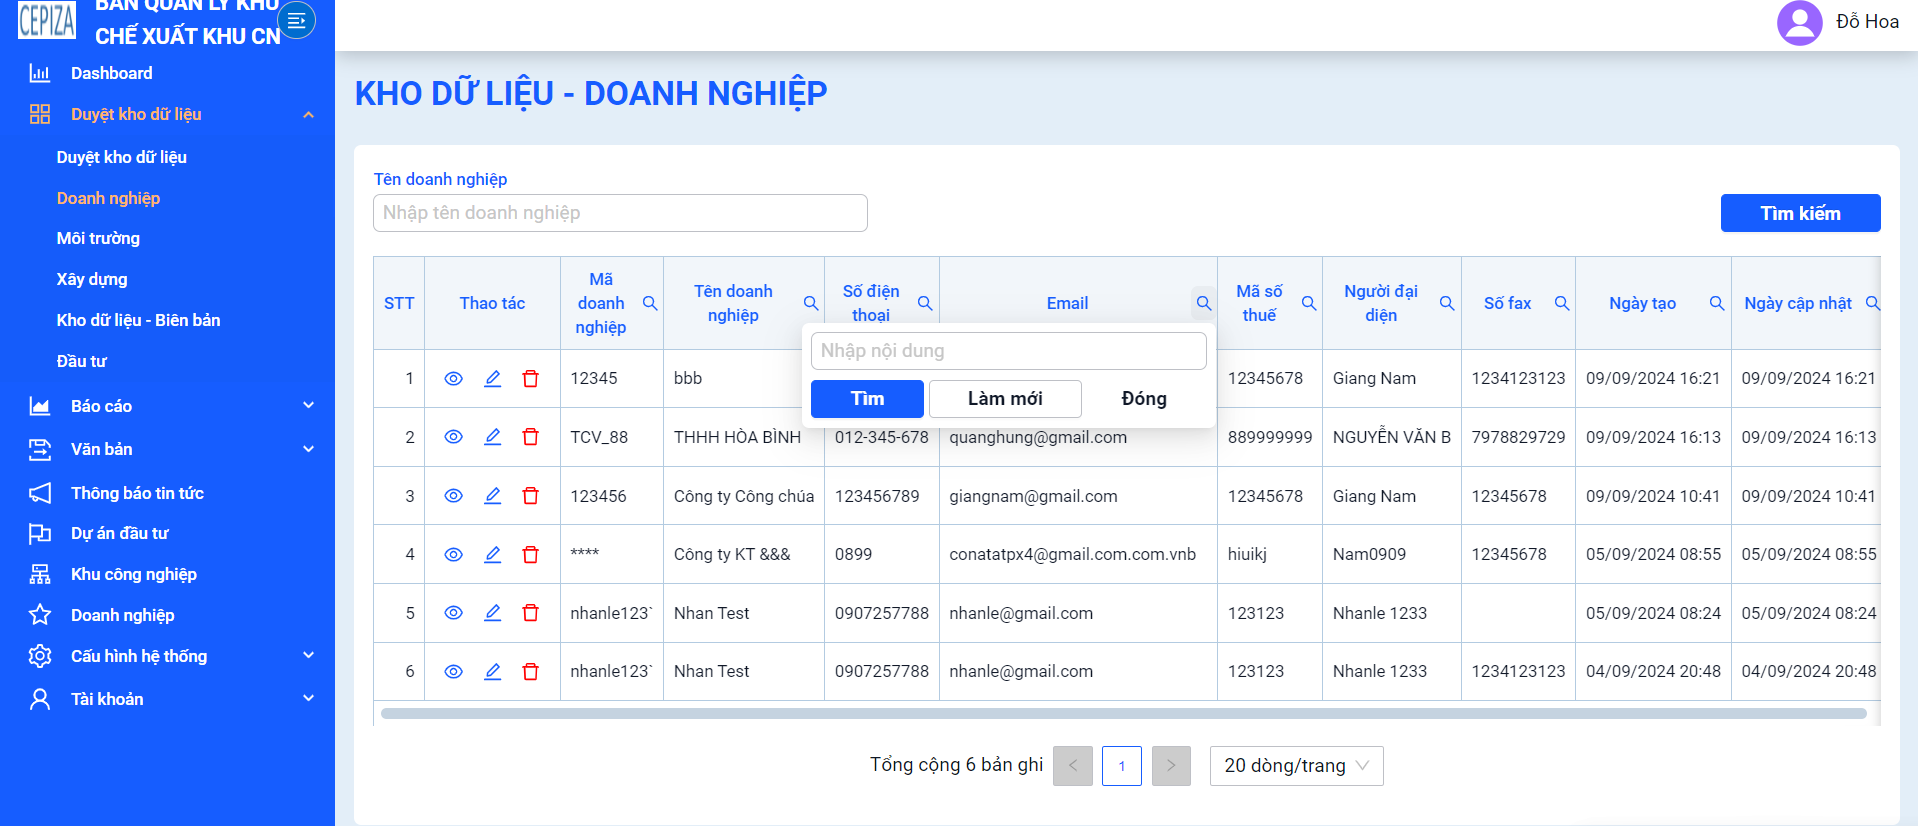
Task: View details of row 1 (bbb) eye icon
Action: click(453, 378)
